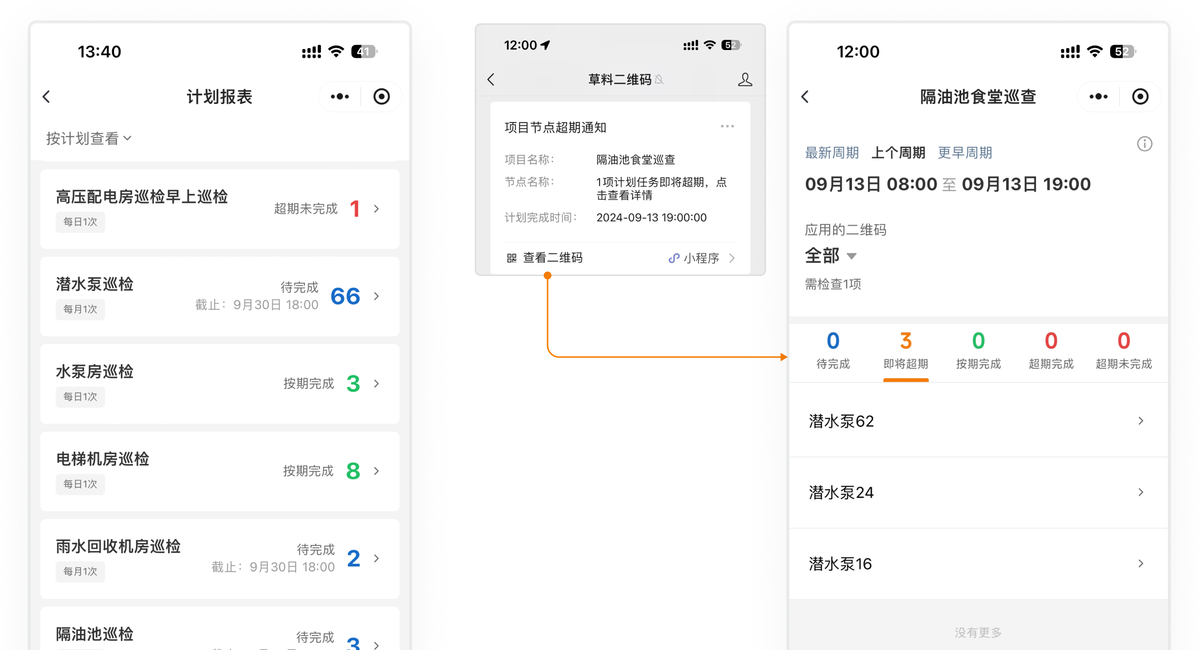Expand the 按计划查看 dropdown

[89, 138]
